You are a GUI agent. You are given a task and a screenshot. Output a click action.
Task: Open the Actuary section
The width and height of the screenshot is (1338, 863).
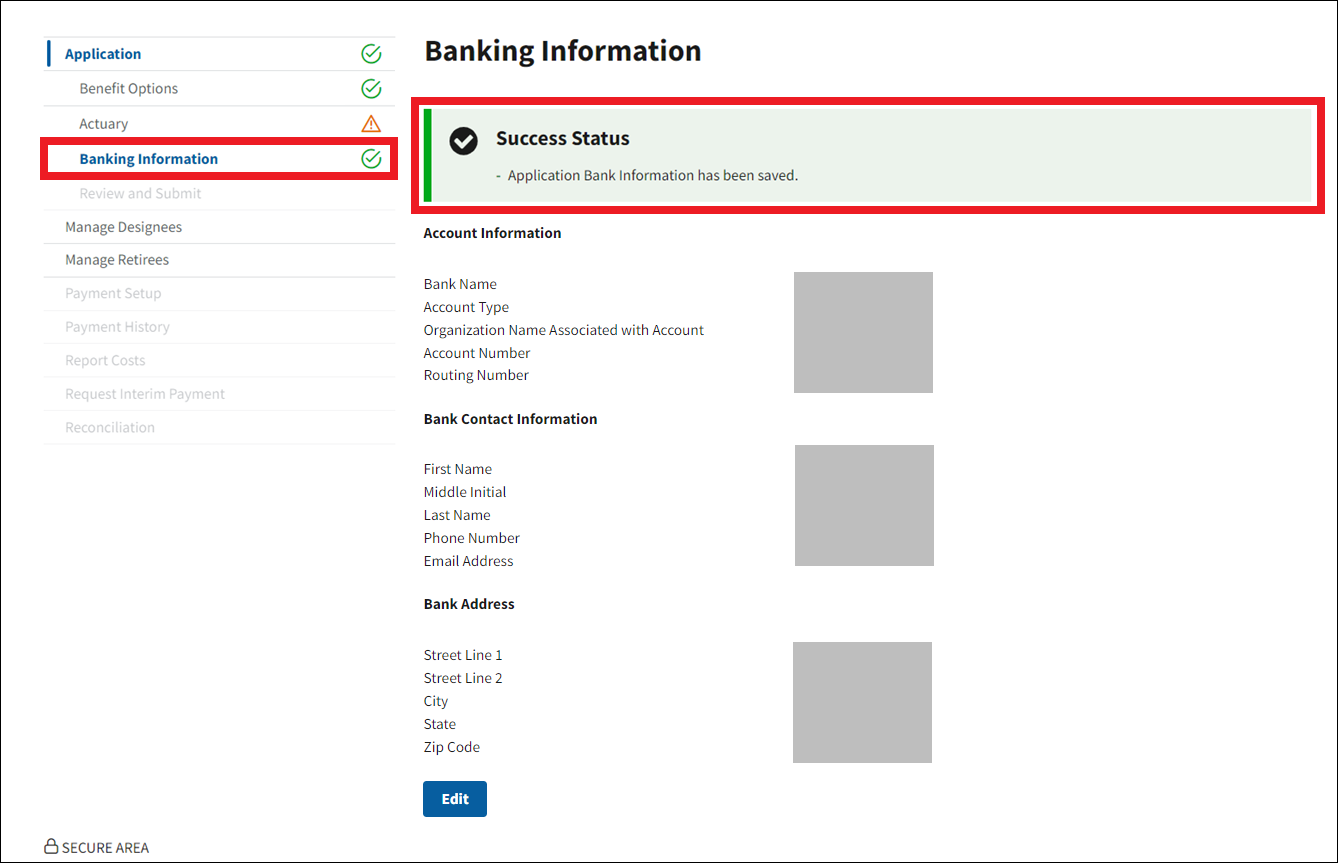click(x=104, y=124)
